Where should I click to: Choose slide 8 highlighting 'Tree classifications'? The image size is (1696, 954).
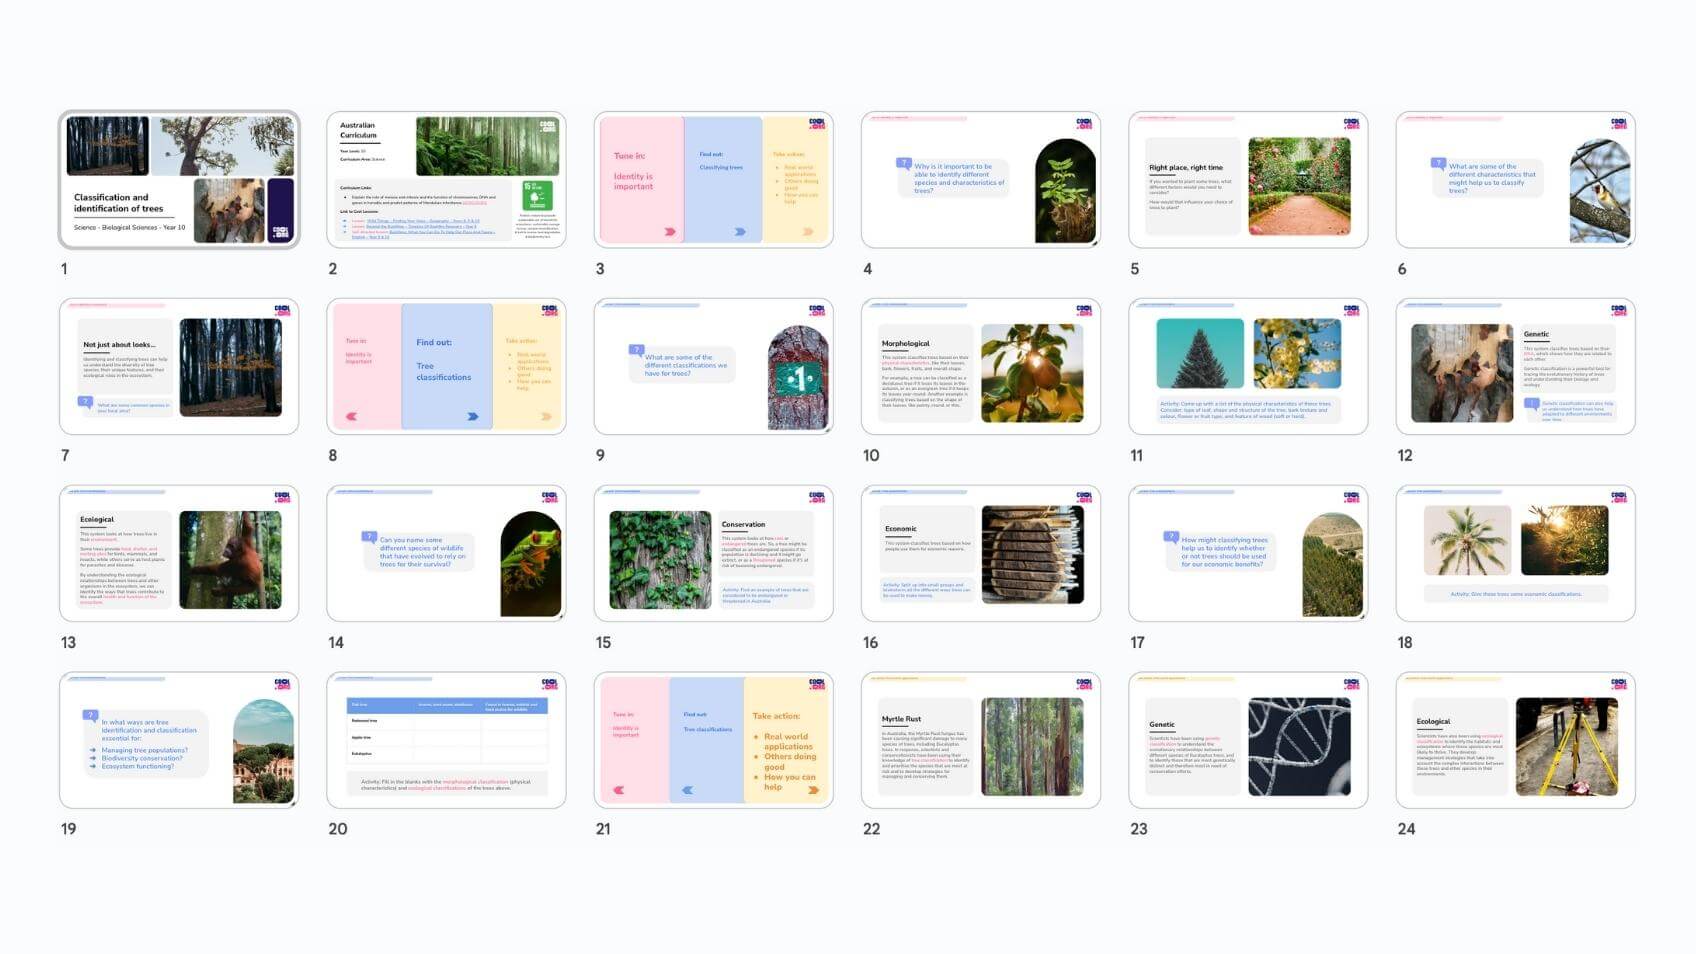pos(446,367)
